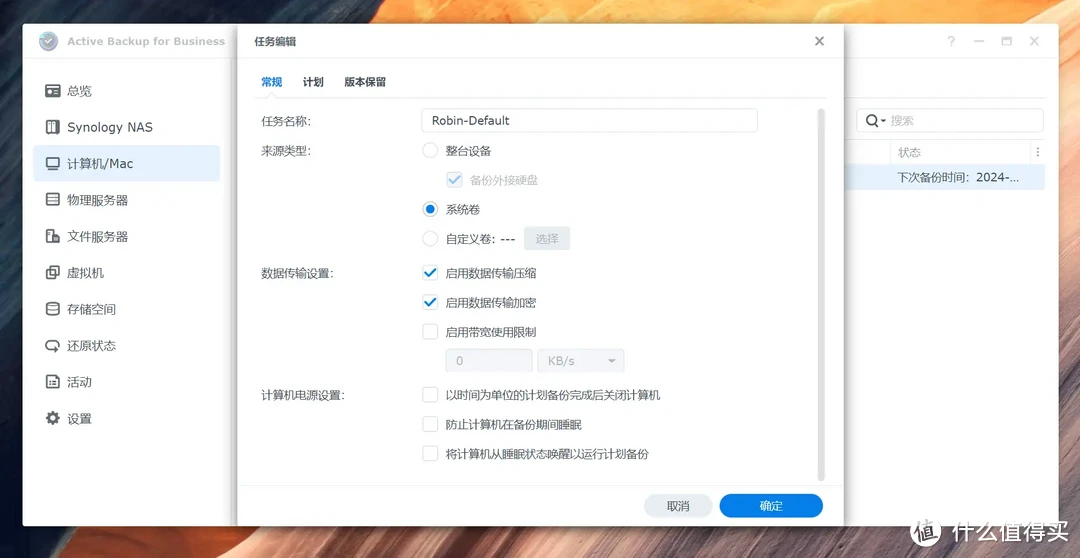The width and height of the screenshot is (1080, 558).
Task: Disable 启用数据传输压缩 checkbox
Action: pos(430,273)
